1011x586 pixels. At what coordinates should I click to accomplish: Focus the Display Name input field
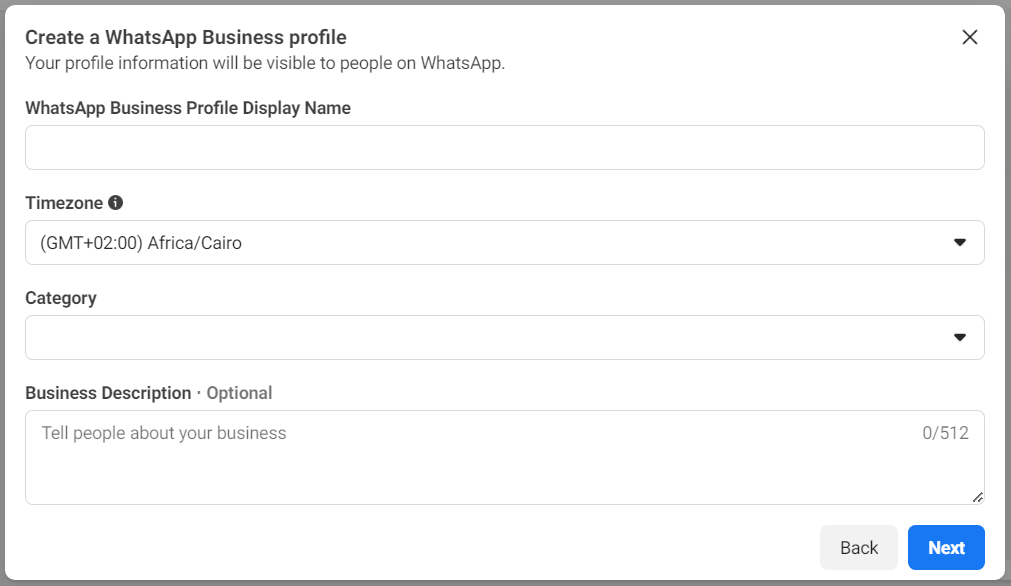pyautogui.click(x=505, y=148)
